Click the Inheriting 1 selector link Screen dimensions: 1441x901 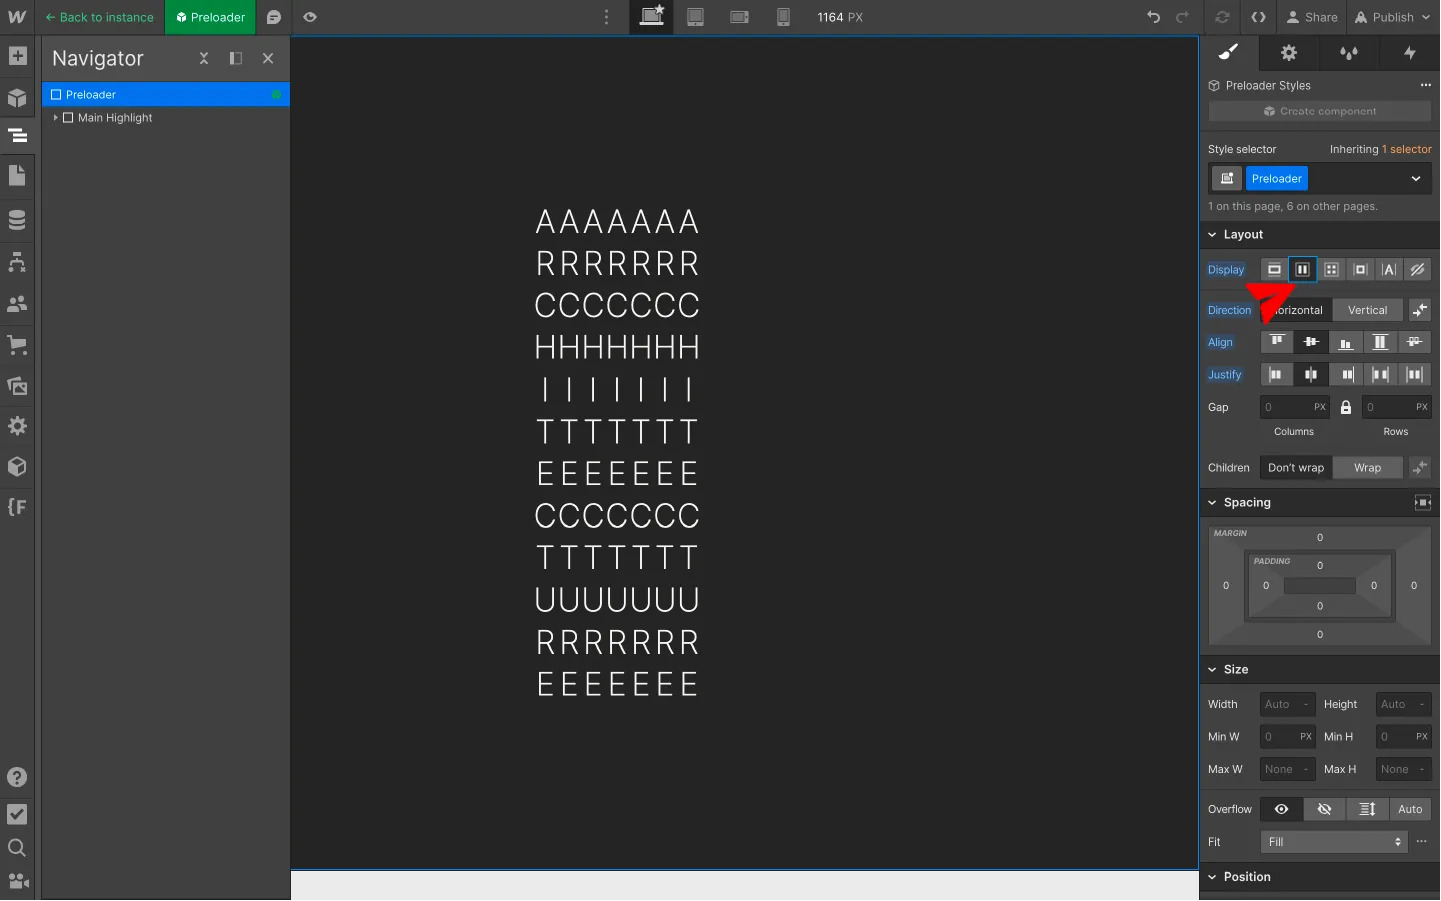click(1381, 149)
